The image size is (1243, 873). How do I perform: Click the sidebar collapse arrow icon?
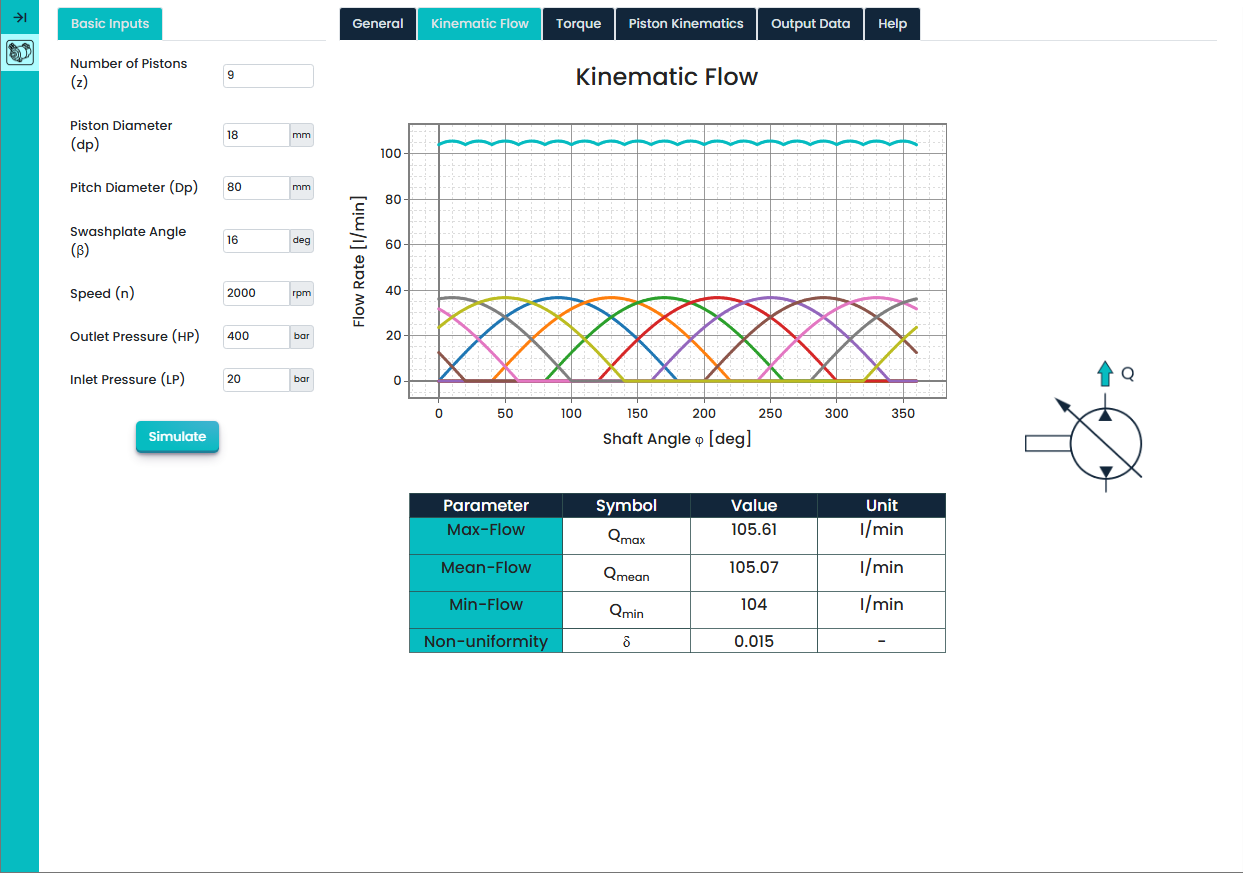[19, 17]
